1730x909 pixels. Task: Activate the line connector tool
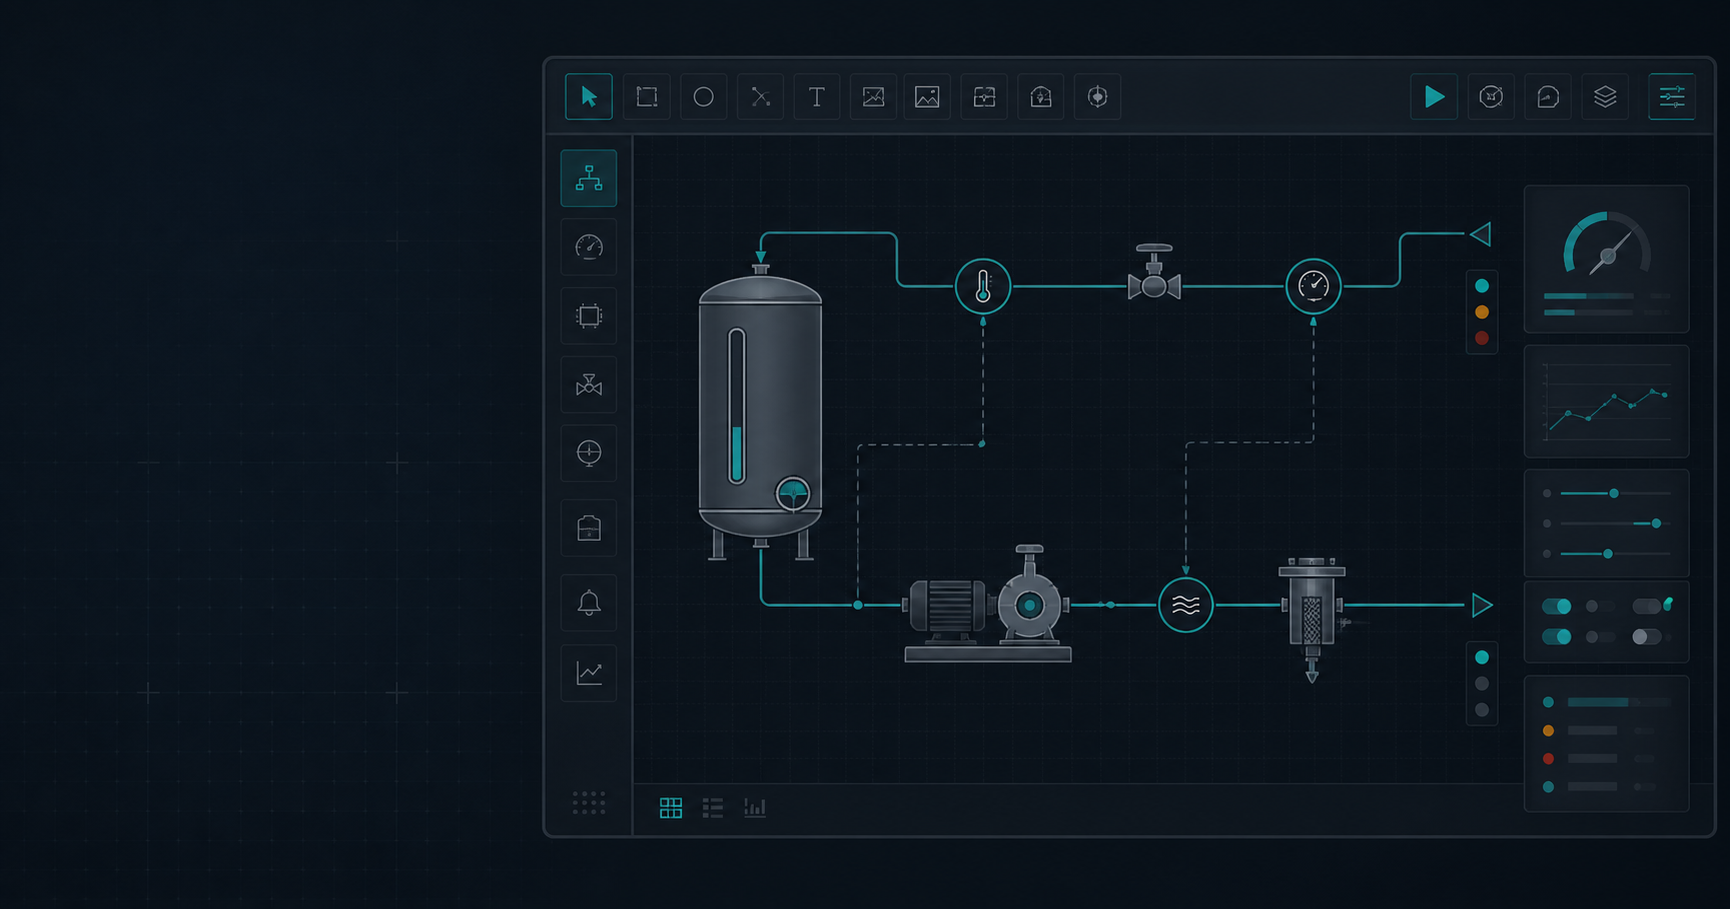pos(761,97)
